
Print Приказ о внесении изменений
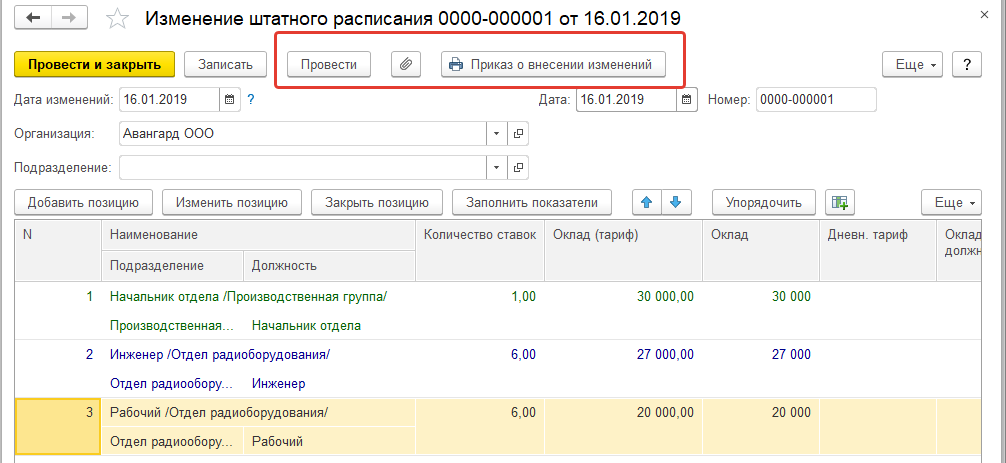(x=553, y=64)
